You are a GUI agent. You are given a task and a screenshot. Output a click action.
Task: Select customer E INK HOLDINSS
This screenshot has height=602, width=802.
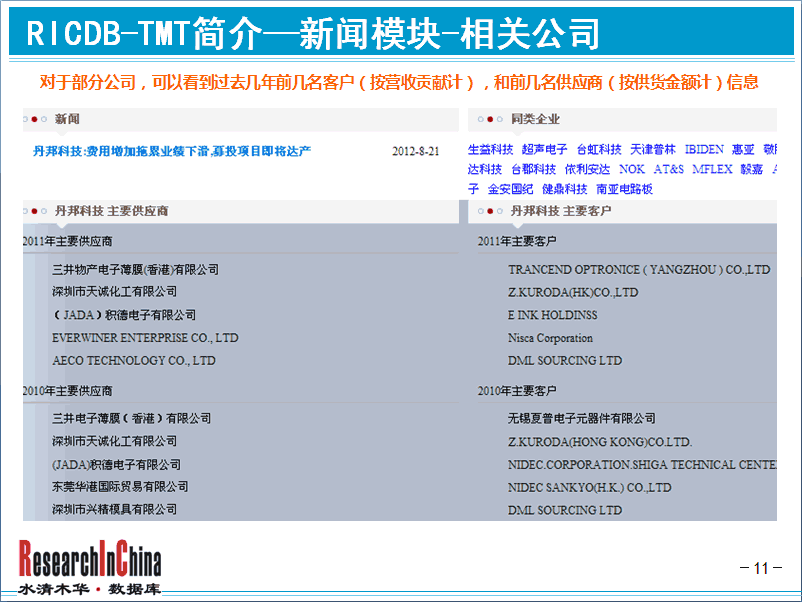coord(552,315)
